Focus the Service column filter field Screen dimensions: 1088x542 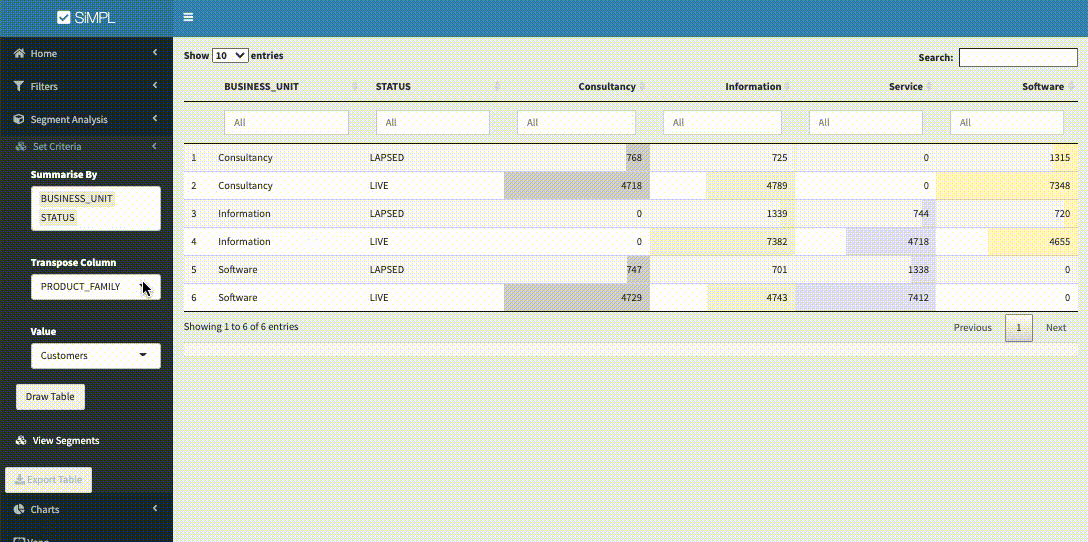pos(865,122)
